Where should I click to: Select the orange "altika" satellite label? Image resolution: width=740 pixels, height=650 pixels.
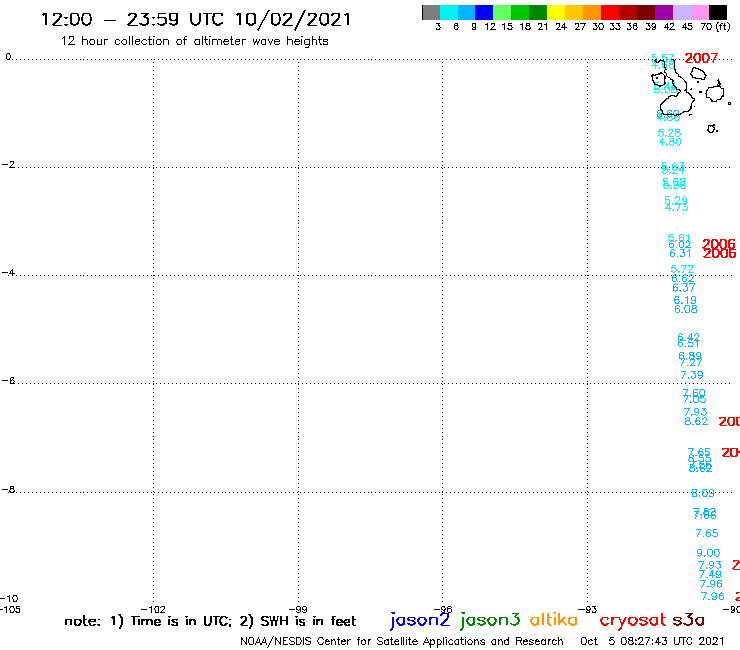pos(554,620)
